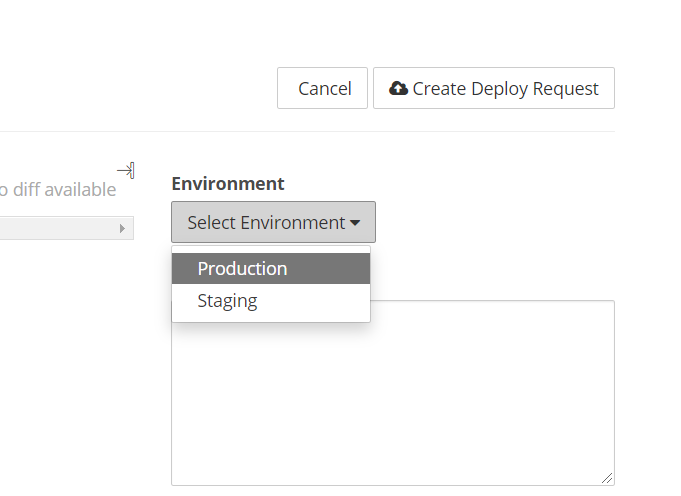Image resolution: width=681 pixels, height=496 pixels.
Task: Collapse the Select Environment dropdown list
Action: (x=273, y=222)
